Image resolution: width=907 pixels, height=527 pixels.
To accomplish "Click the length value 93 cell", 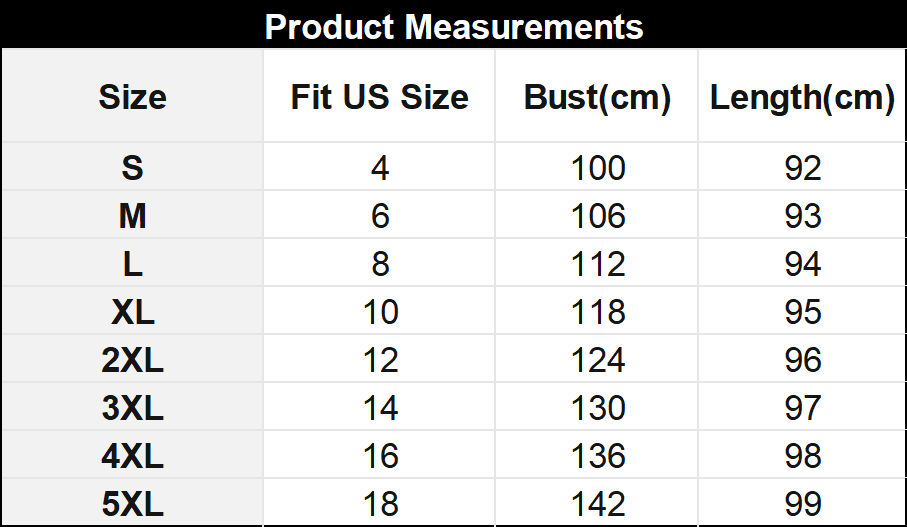I will (x=803, y=216).
